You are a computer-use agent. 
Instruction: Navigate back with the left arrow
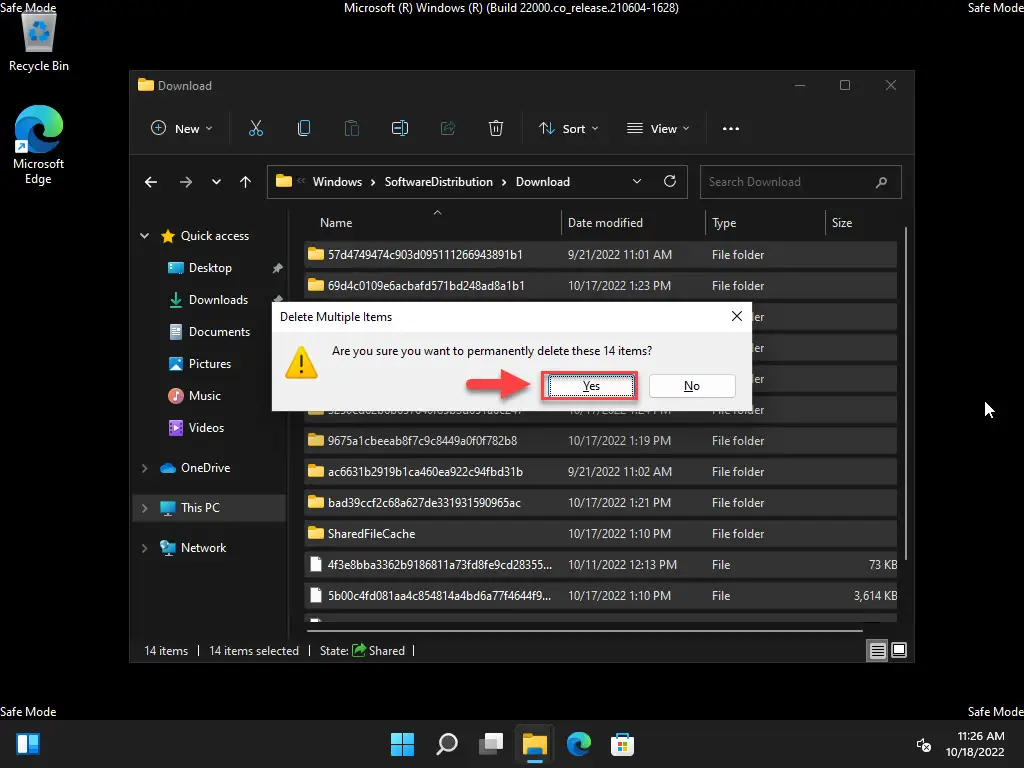[151, 182]
